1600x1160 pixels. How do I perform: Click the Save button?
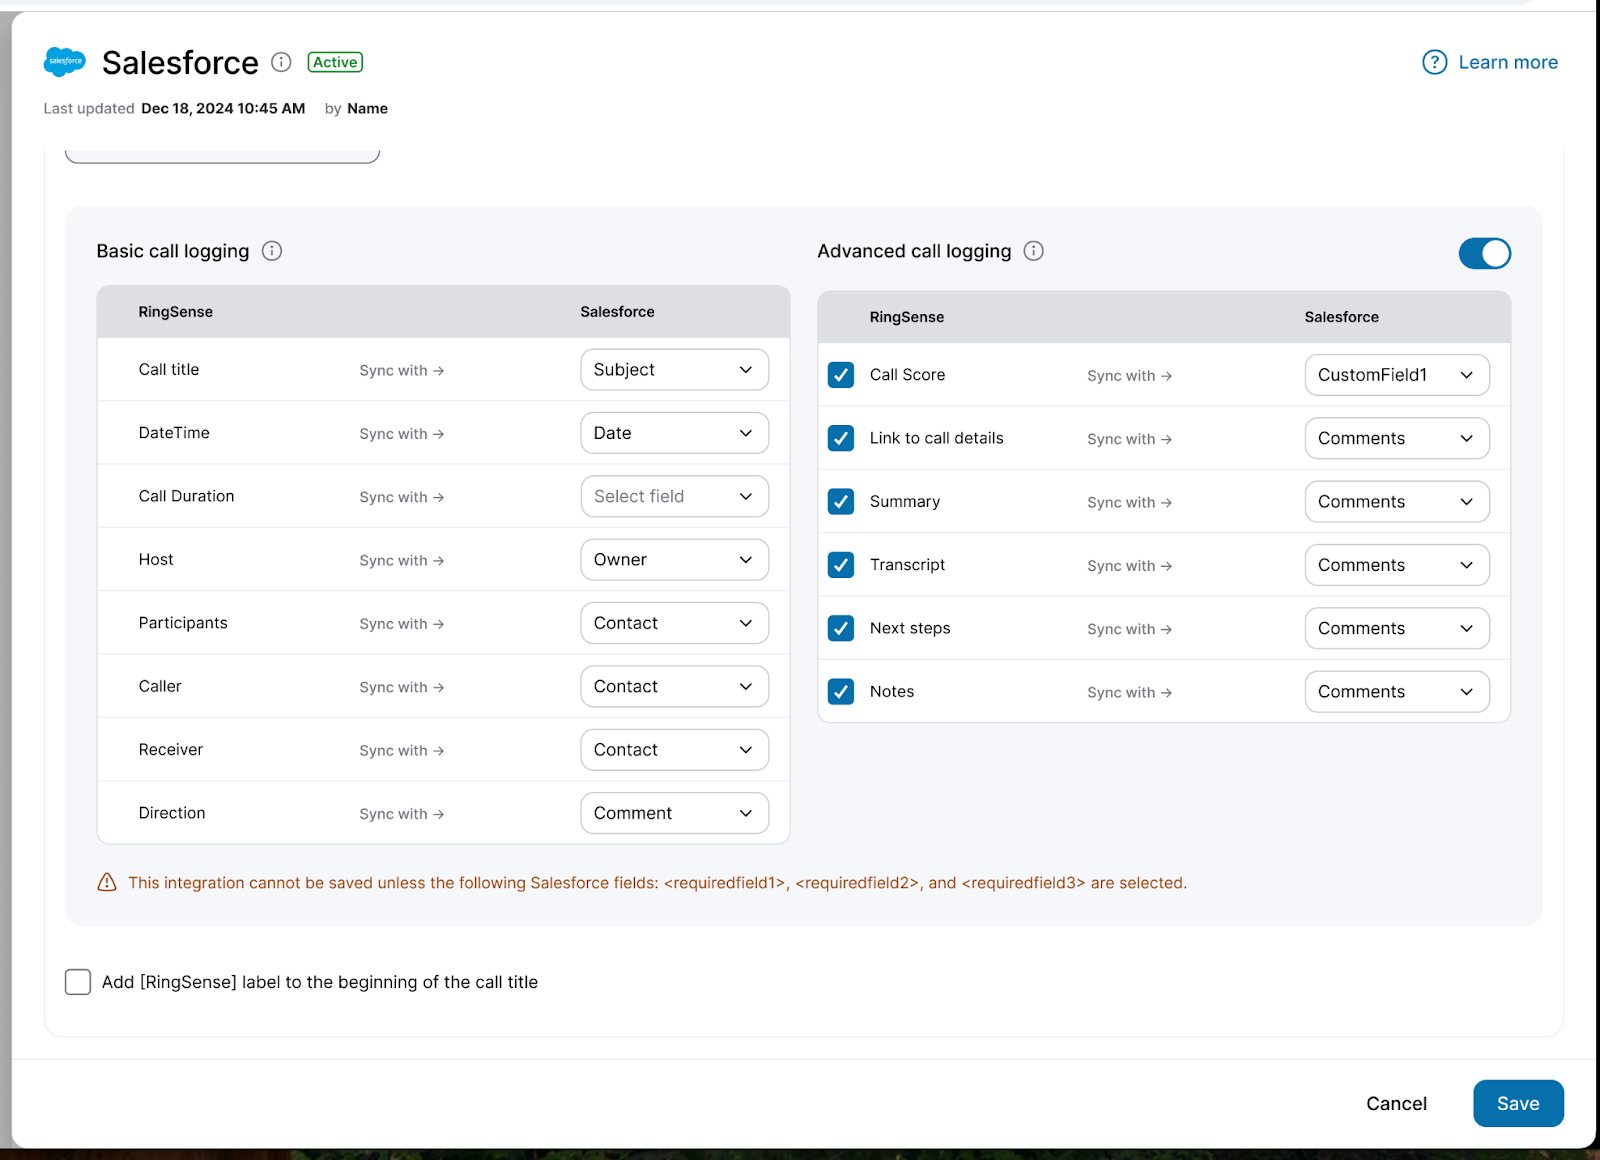click(x=1518, y=1103)
